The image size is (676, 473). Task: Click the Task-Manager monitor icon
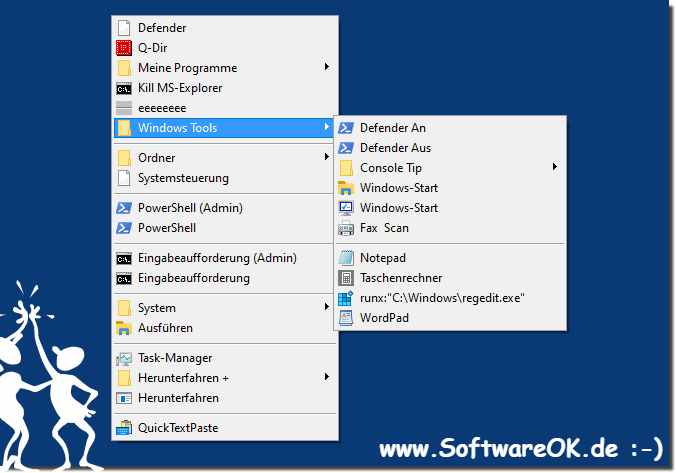pos(124,358)
